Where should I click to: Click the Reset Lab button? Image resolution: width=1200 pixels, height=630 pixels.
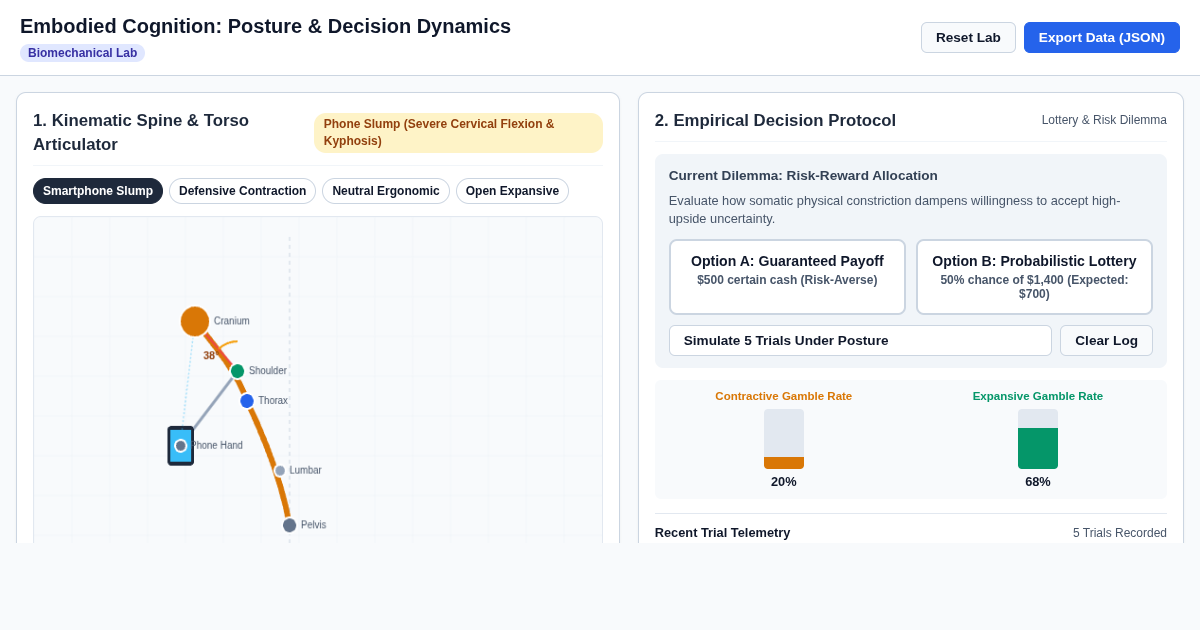968,37
